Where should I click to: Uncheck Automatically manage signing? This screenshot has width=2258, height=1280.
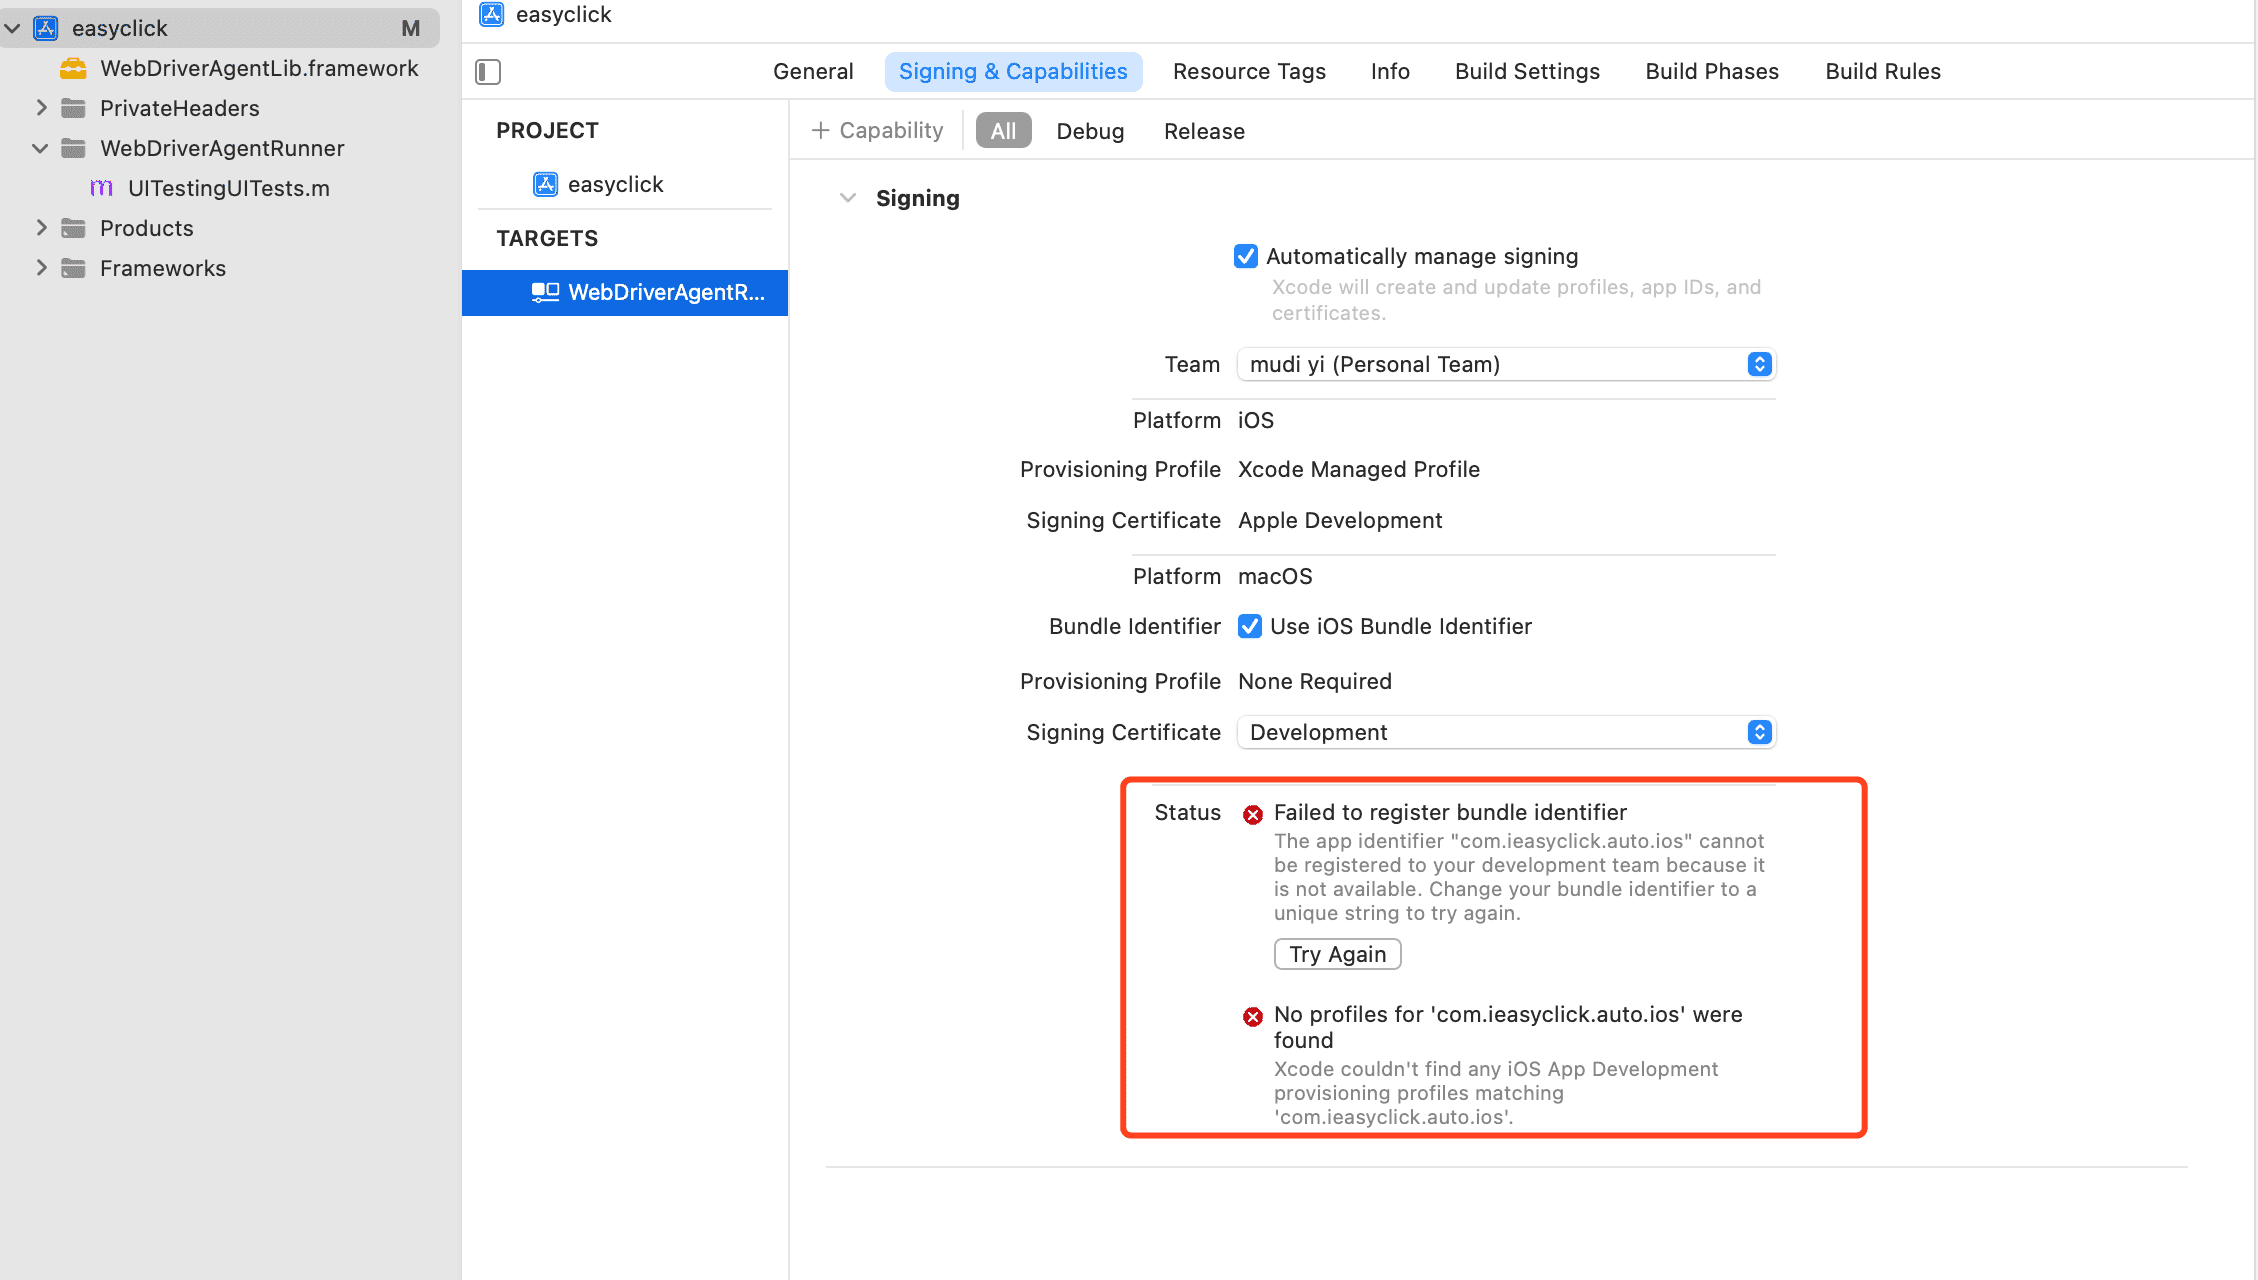pos(1245,256)
